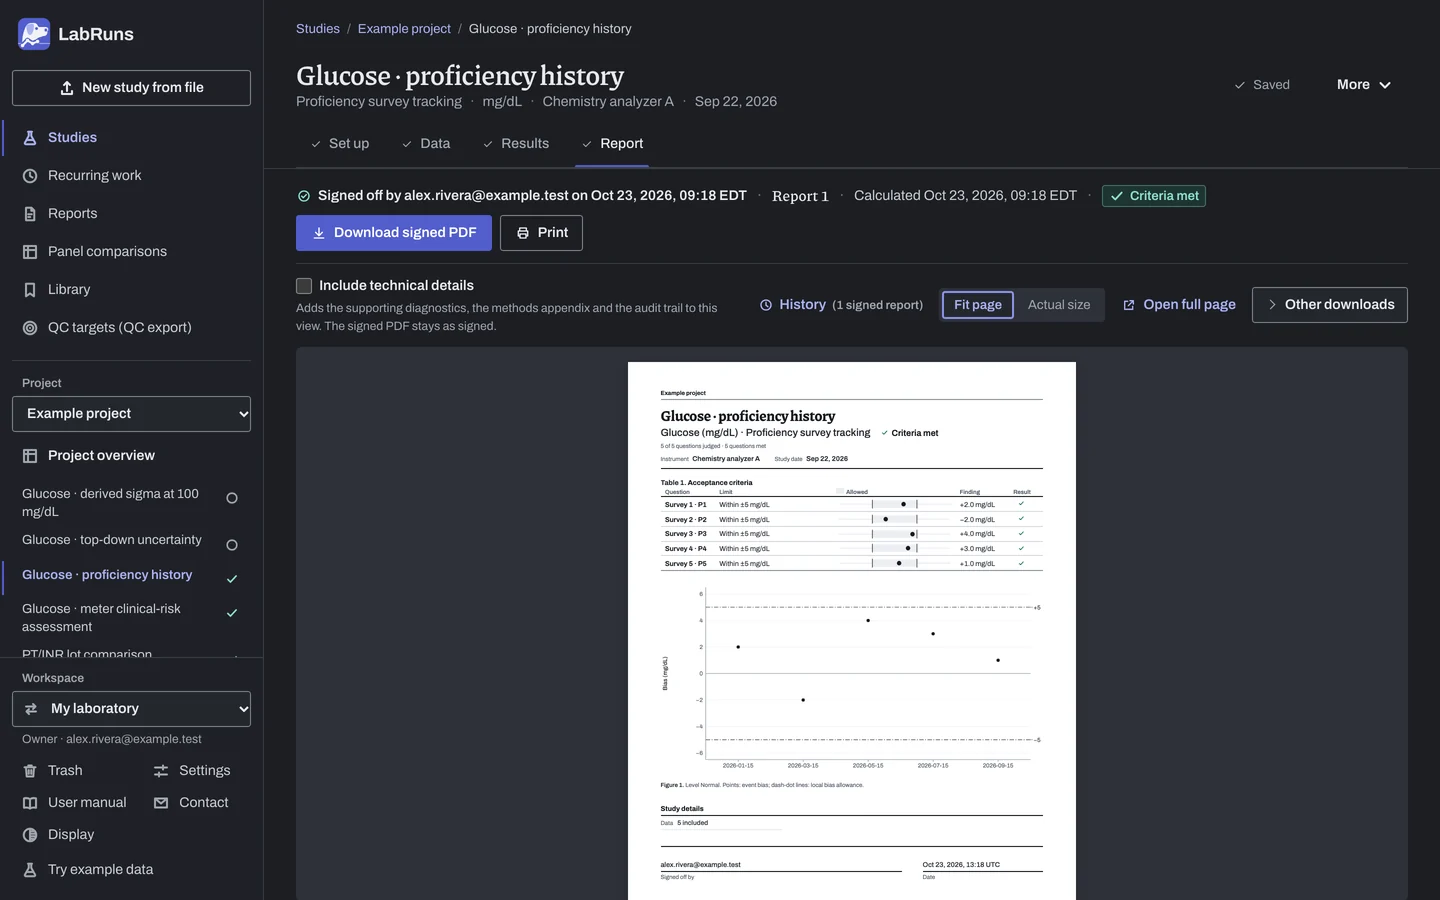Click the Settings sliders icon
The width and height of the screenshot is (1440, 900).
click(161, 771)
